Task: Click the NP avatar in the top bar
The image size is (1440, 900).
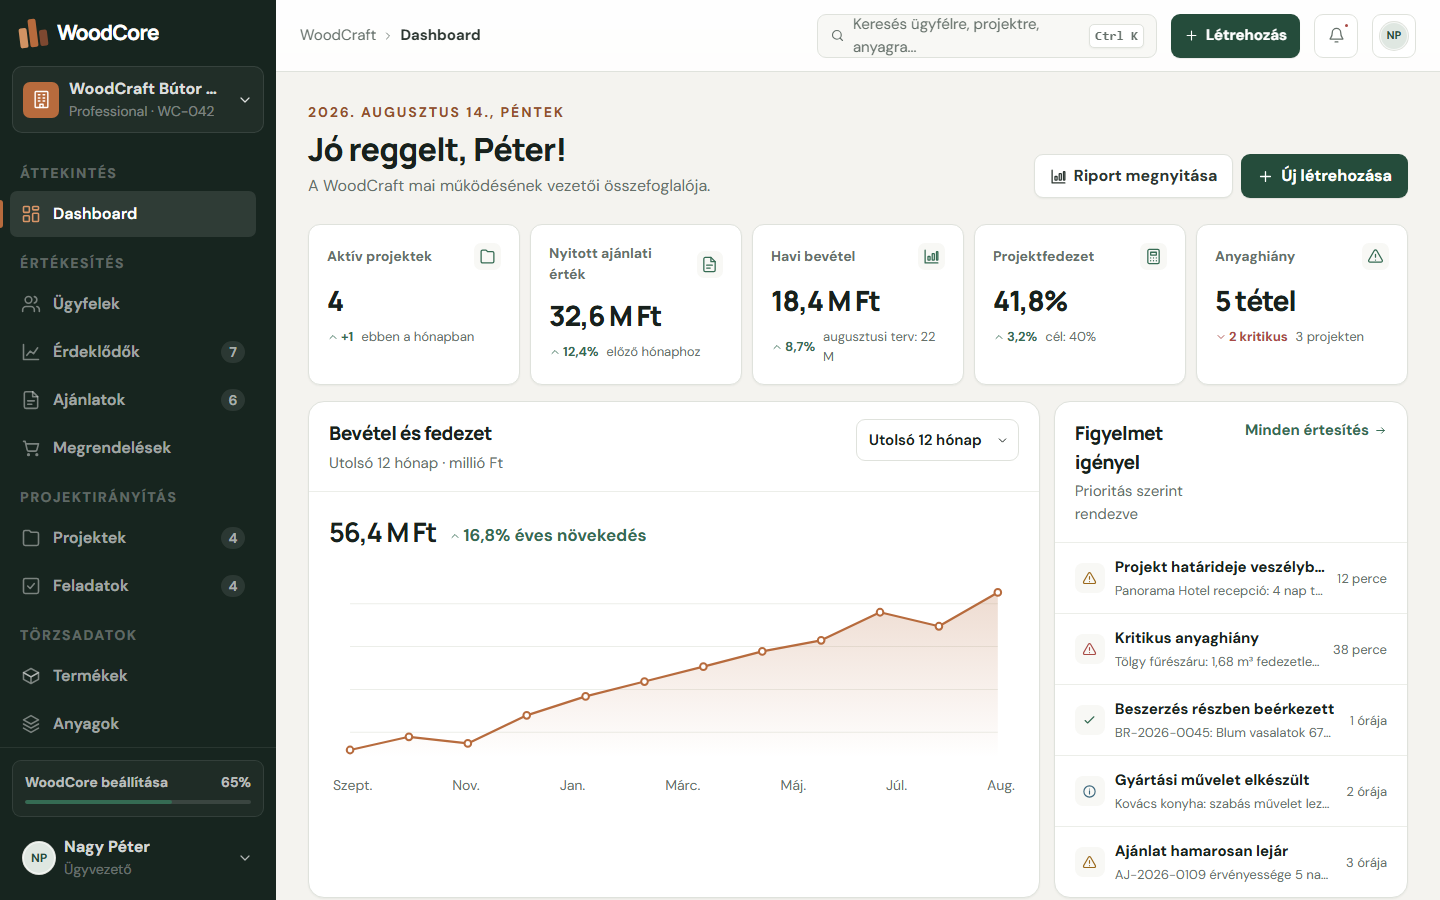Action: tap(1394, 36)
